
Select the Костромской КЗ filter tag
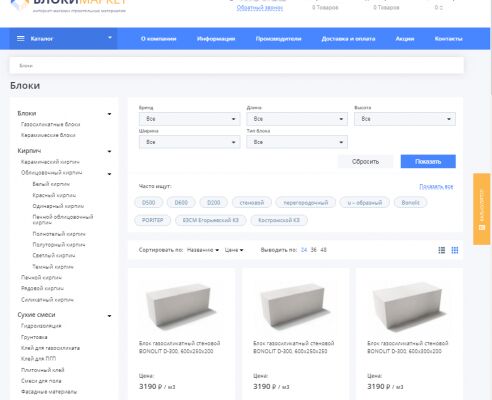(x=279, y=220)
